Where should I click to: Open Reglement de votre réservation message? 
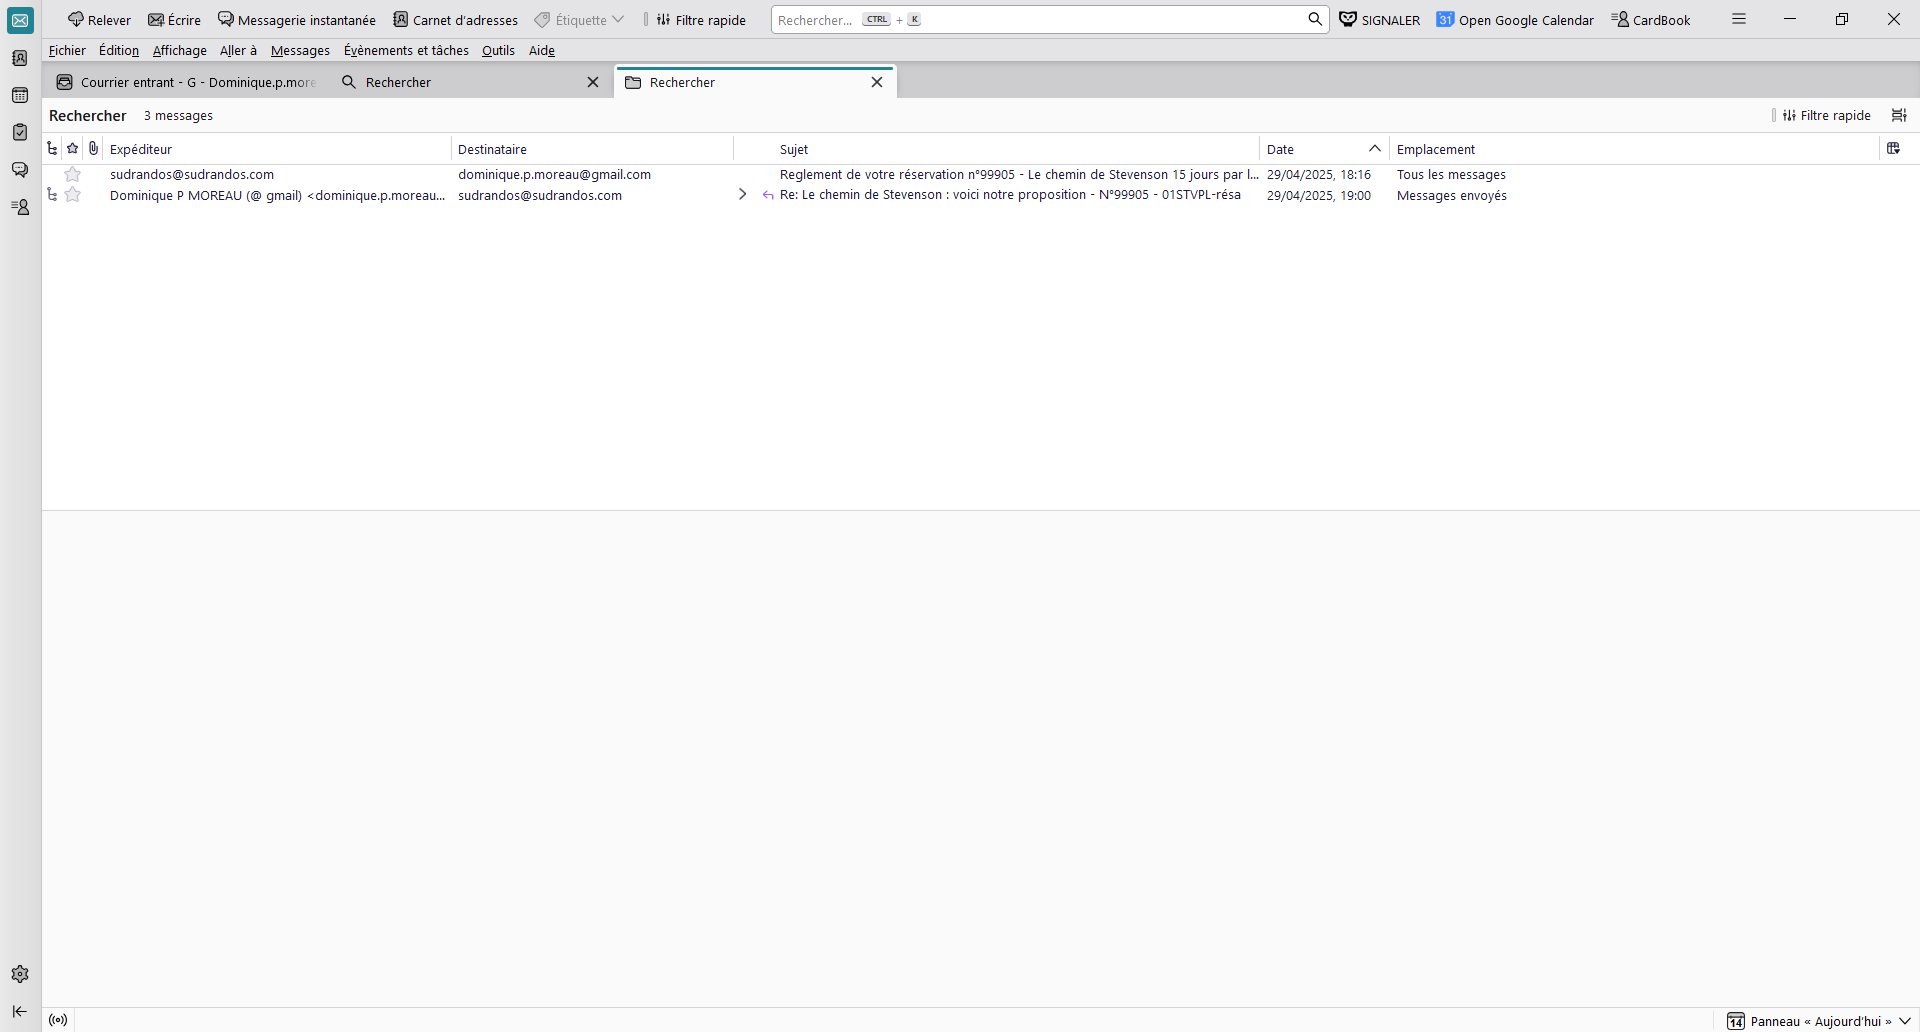[1018, 174]
